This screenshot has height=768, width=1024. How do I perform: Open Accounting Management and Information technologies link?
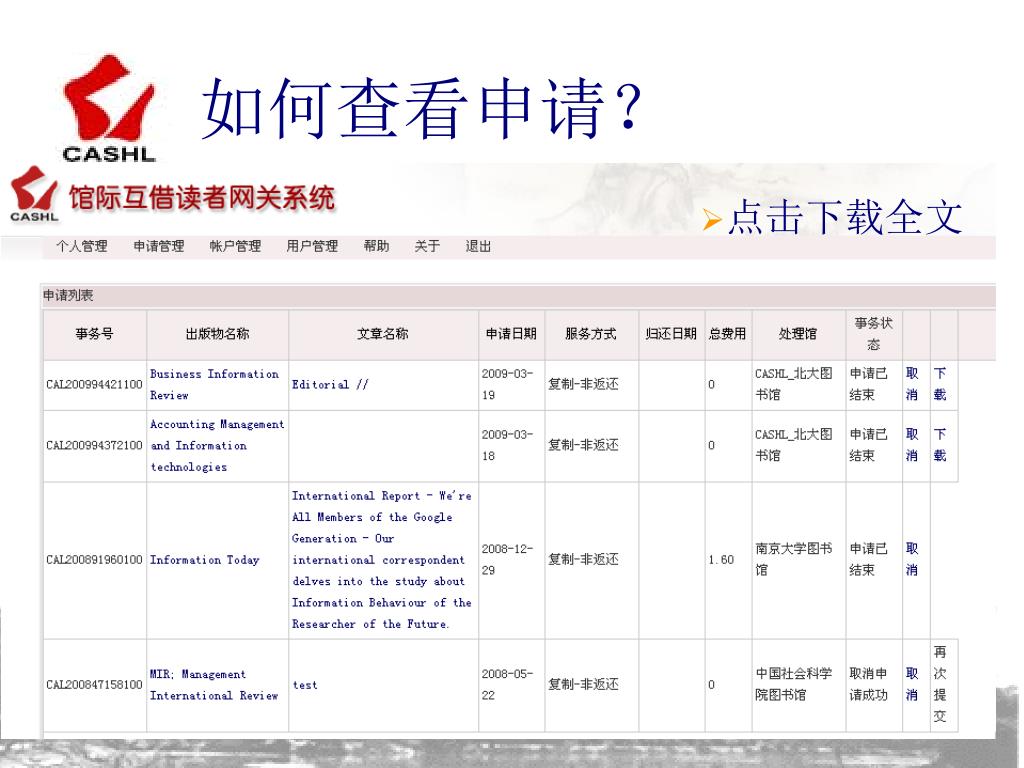pyautogui.click(x=217, y=445)
